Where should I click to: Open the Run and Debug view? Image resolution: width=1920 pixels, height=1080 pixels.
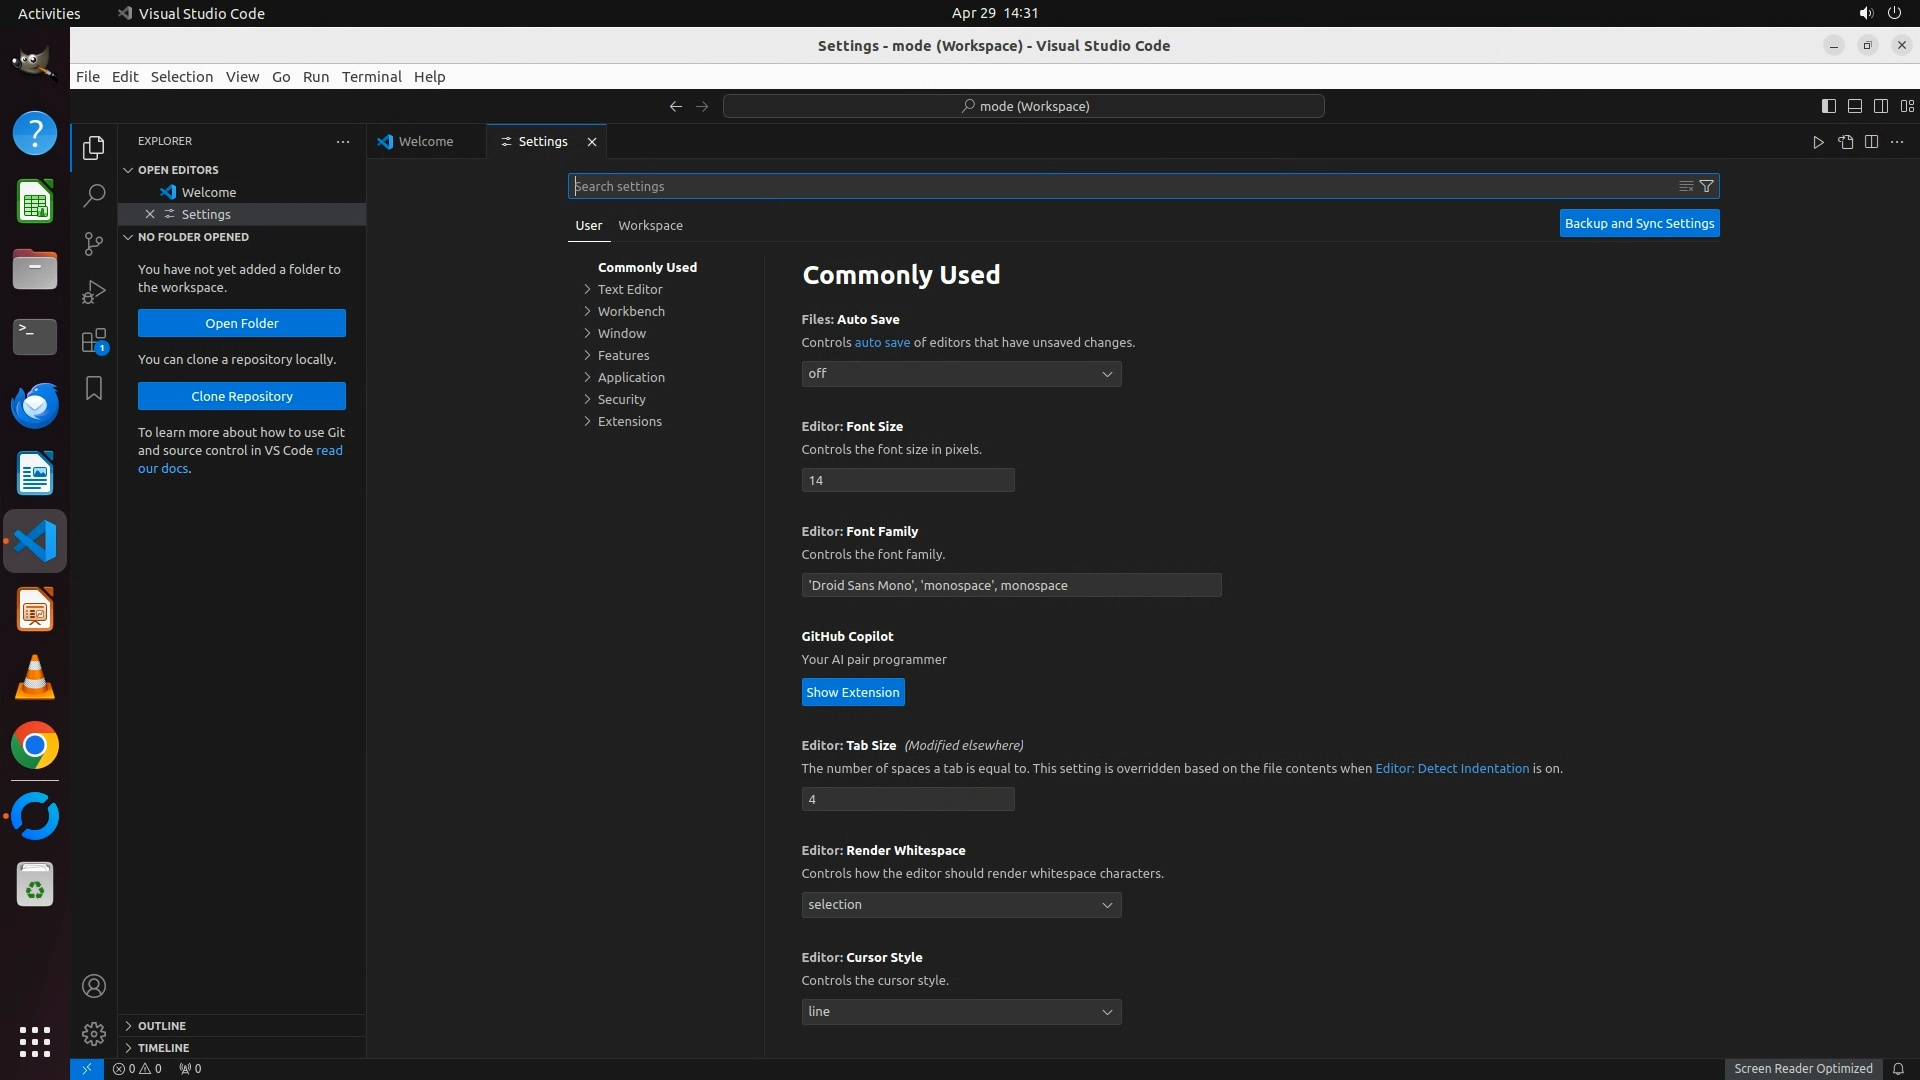point(94,291)
